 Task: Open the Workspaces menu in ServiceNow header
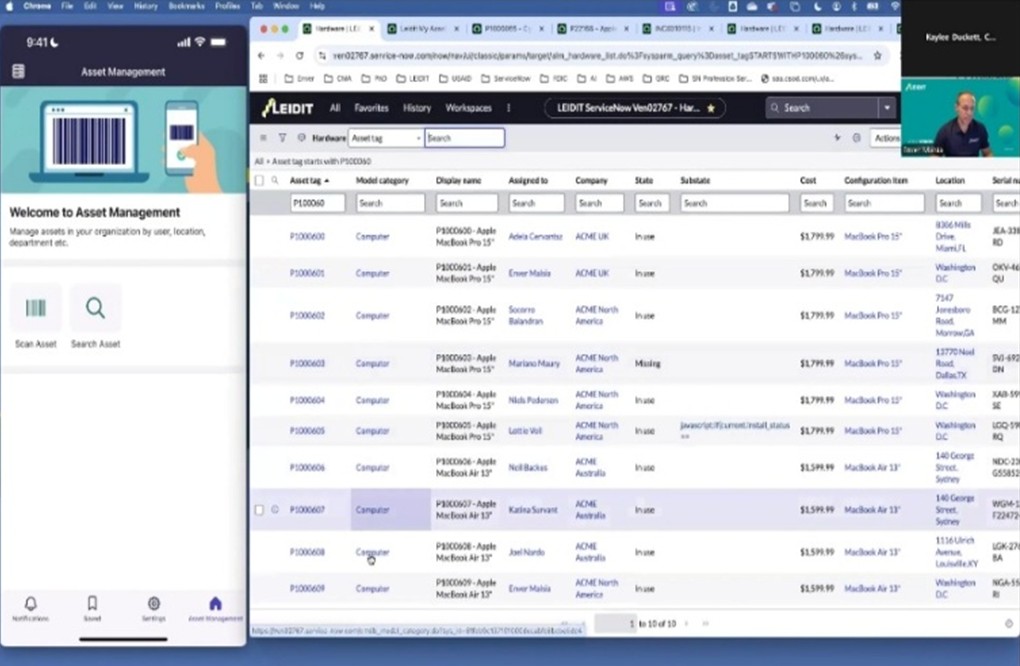click(468, 108)
